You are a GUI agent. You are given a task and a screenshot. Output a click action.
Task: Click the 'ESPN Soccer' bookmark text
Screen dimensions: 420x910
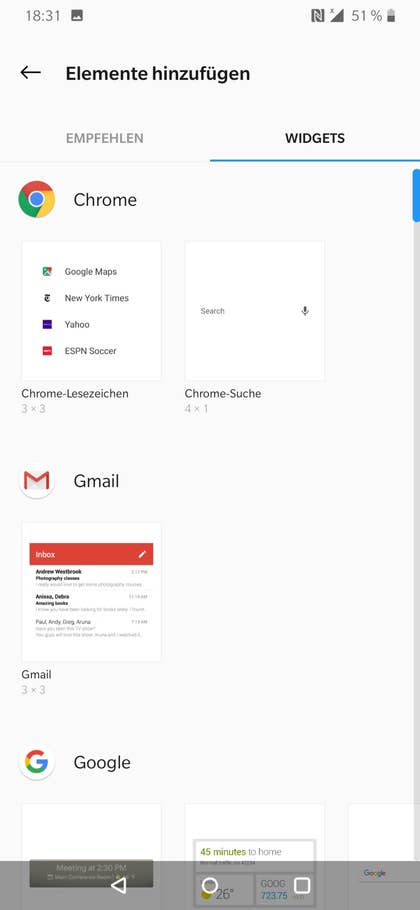point(90,351)
